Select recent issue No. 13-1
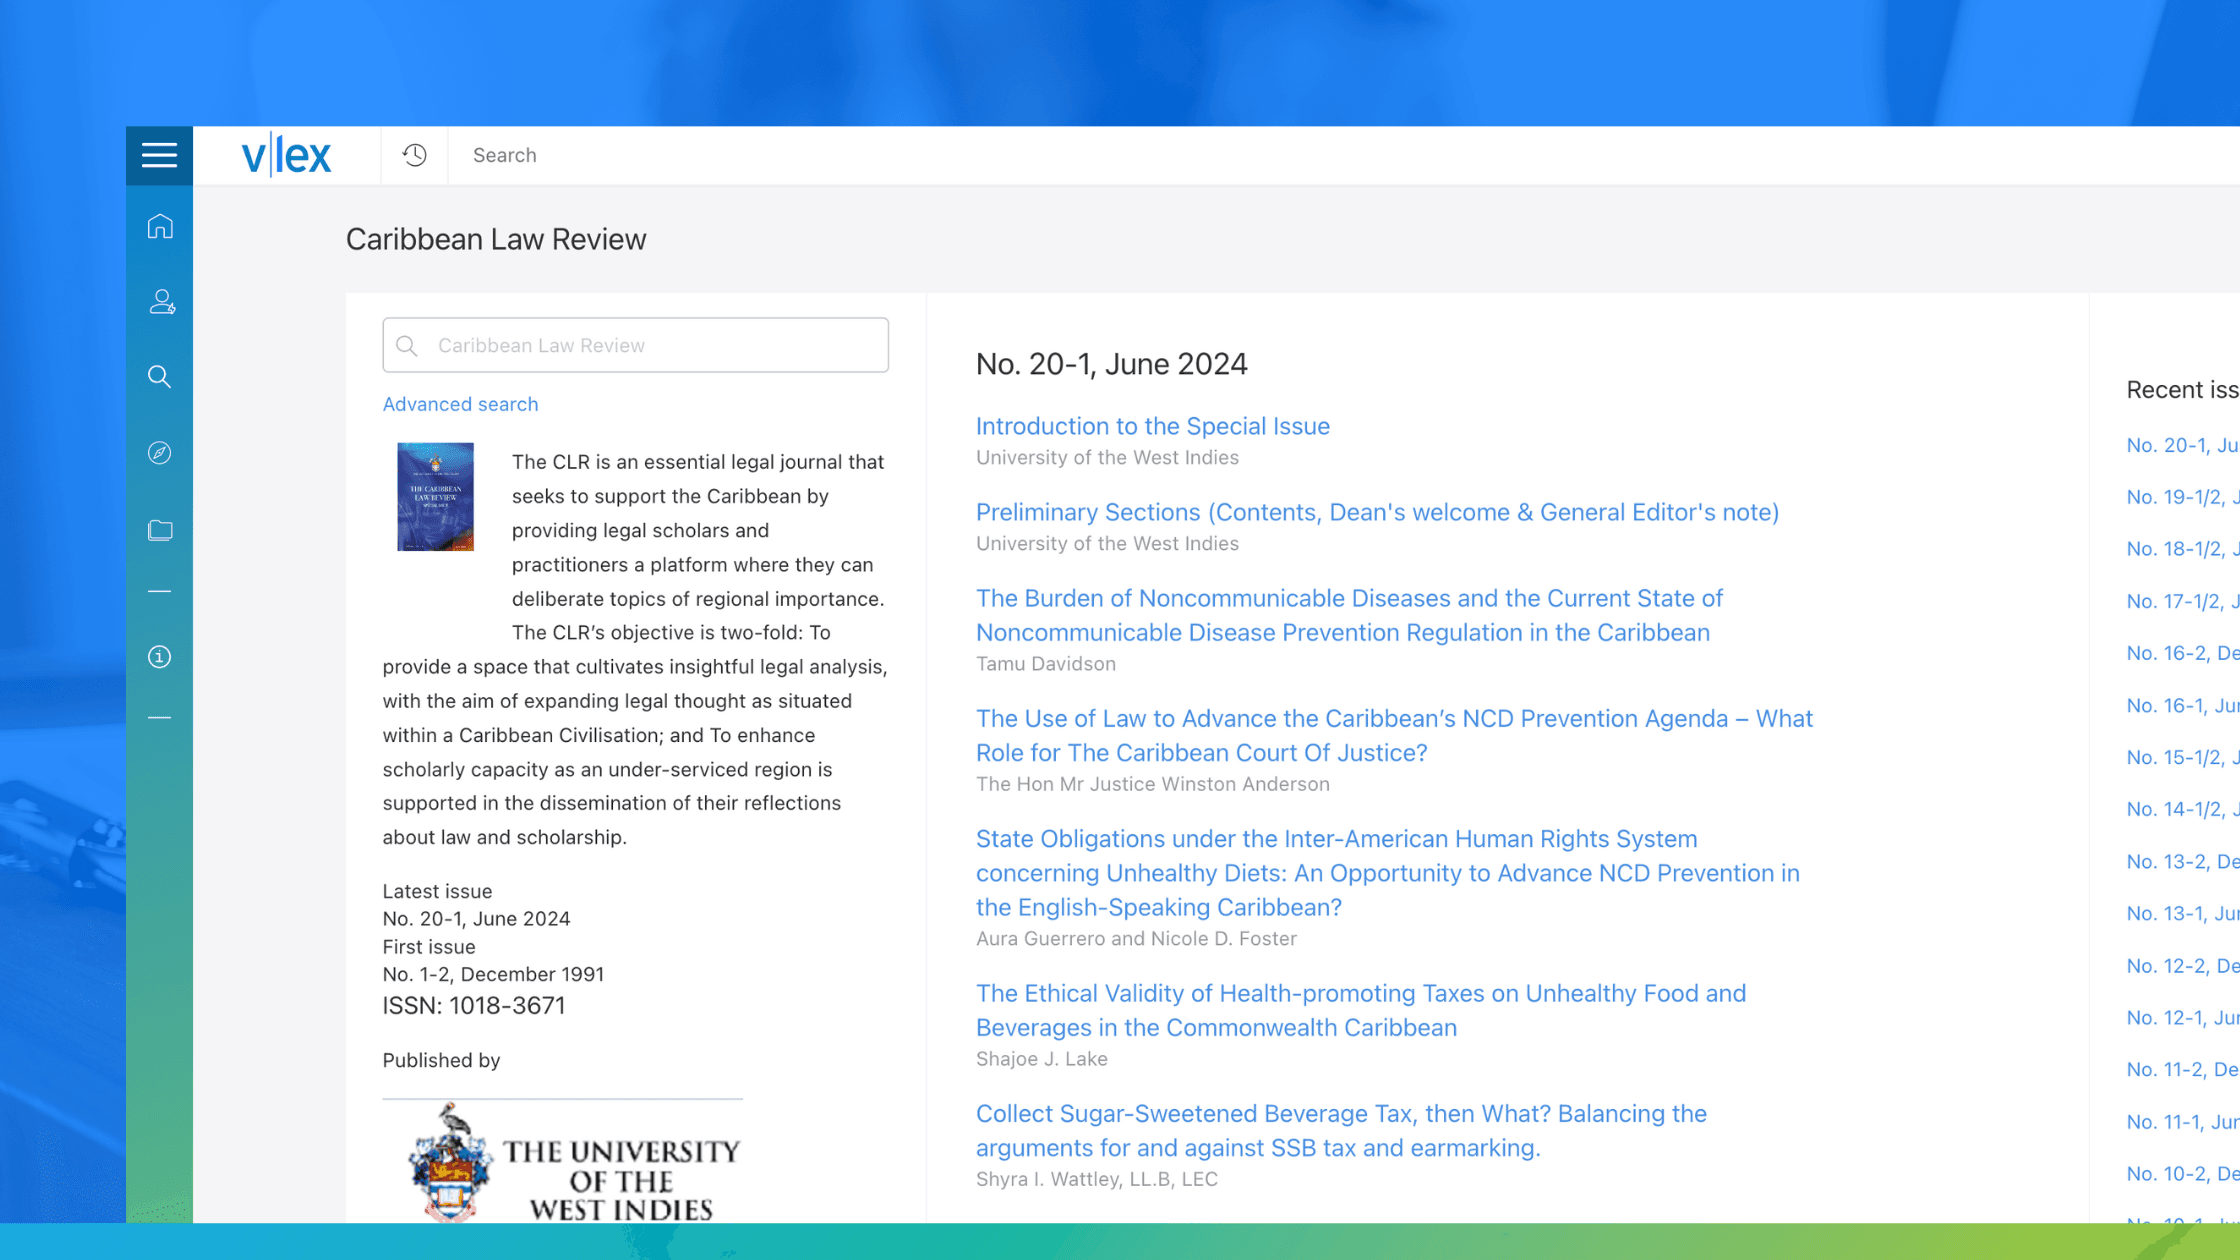This screenshot has width=2240, height=1260. pos(2183,913)
